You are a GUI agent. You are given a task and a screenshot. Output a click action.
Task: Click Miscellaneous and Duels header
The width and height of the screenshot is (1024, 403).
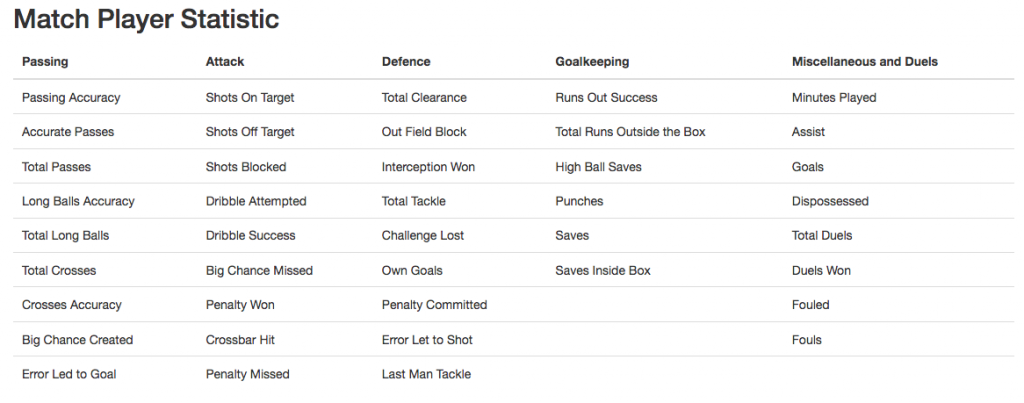click(865, 61)
